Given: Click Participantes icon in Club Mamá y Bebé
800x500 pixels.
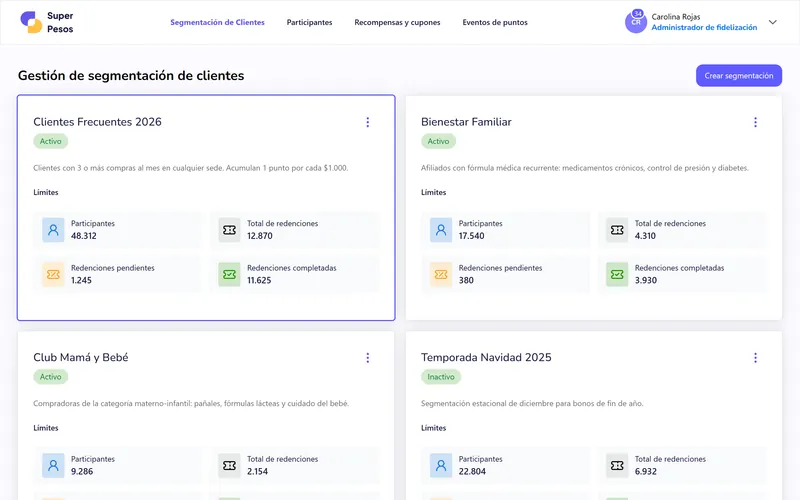Looking at the screenshot, I should tap(53, 465).
